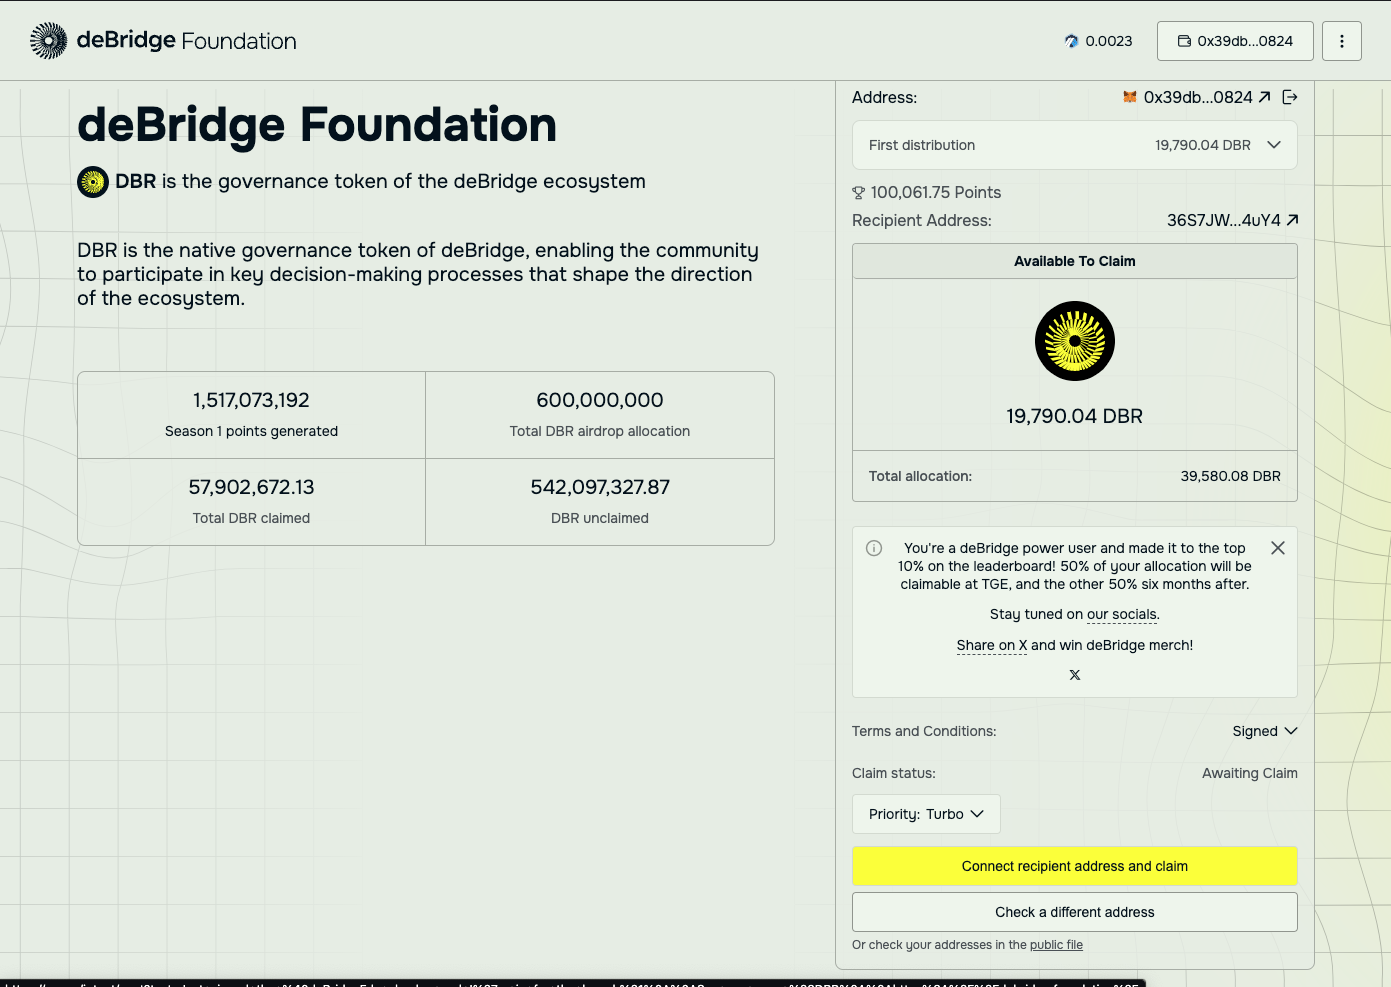Click the large DBR token logo
1391x987 pixels.
point(1075,341)
